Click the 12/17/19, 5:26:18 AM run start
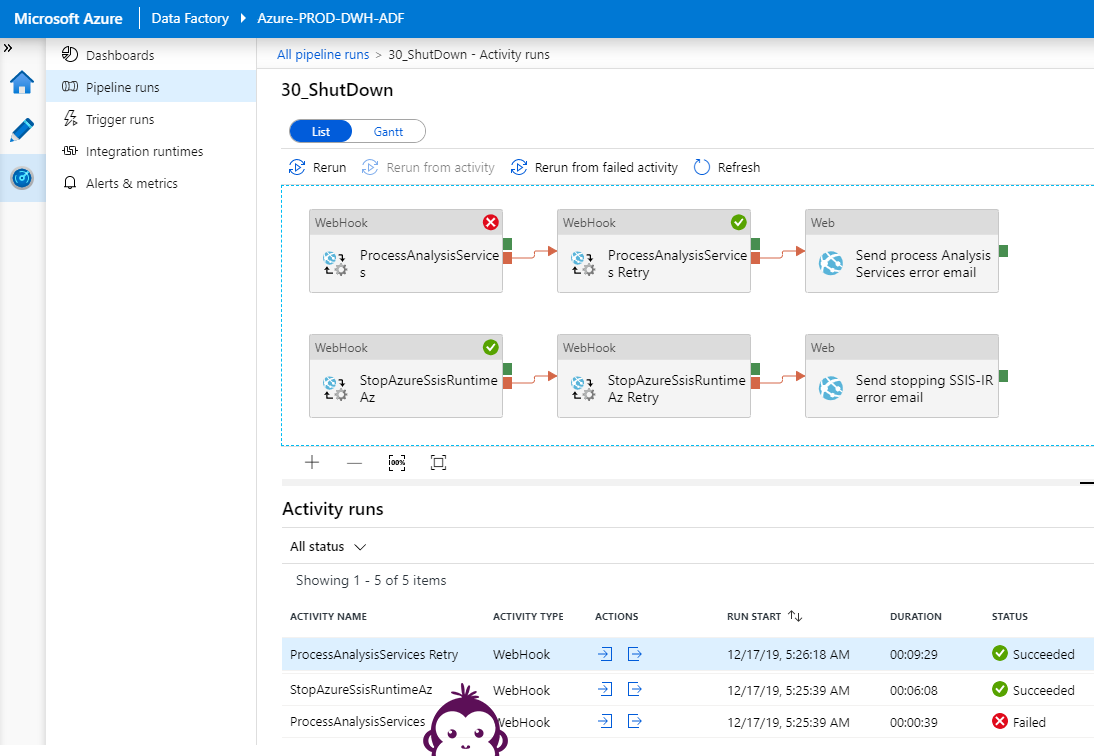The image size is (1102, 756). tap(788, 655)
